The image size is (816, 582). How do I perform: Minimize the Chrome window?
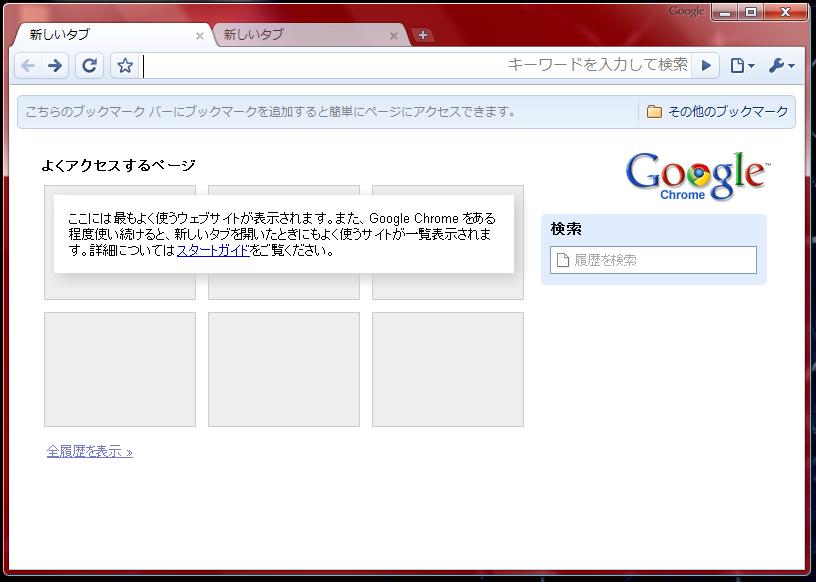pos(725,12)
